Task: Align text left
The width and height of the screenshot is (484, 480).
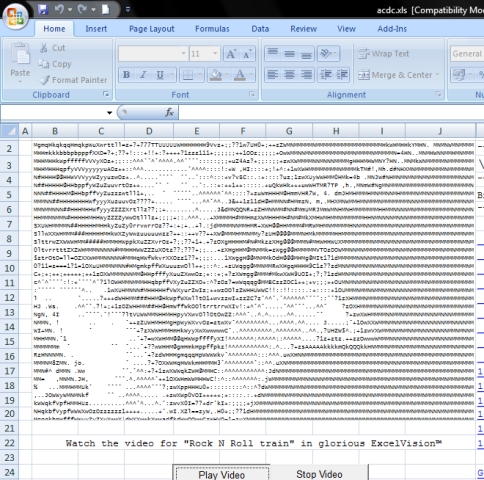Action: [x=273, y=75]
